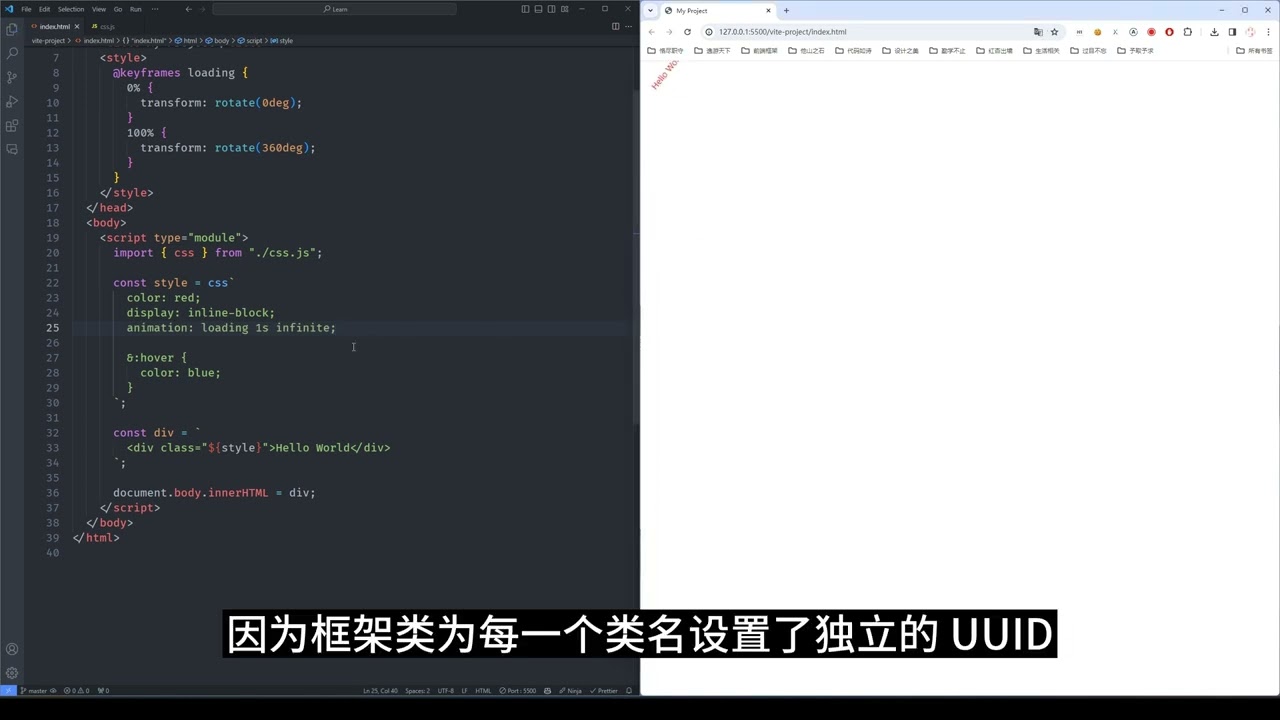Viewport: 1280px width, 720px height.
Task: Toggle the primary sidebar in VS Code
Action: 525,9
